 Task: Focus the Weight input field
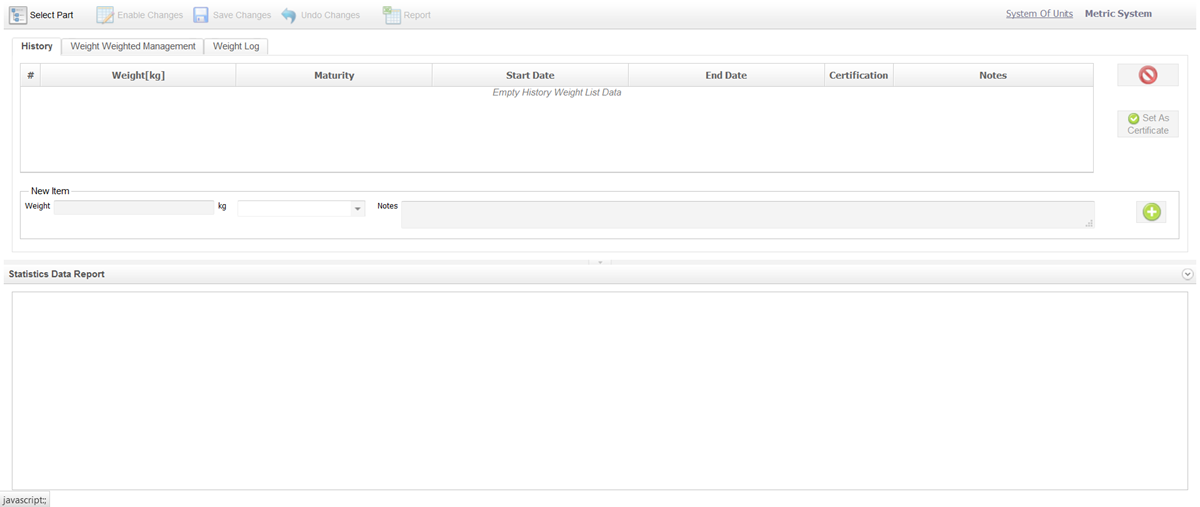134,207
